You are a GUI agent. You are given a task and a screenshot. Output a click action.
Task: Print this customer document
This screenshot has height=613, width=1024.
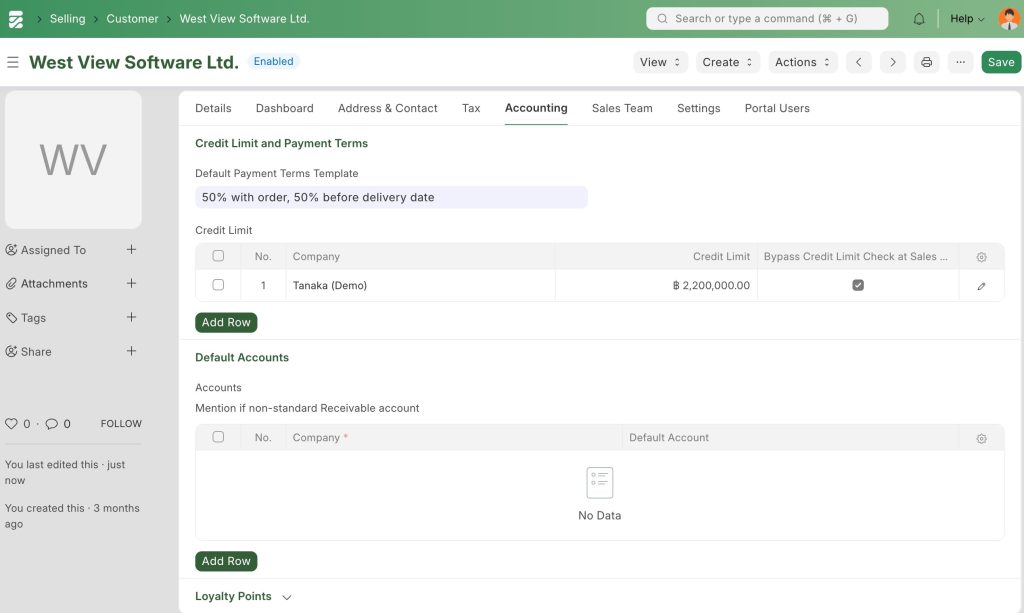tap(927, 62)
